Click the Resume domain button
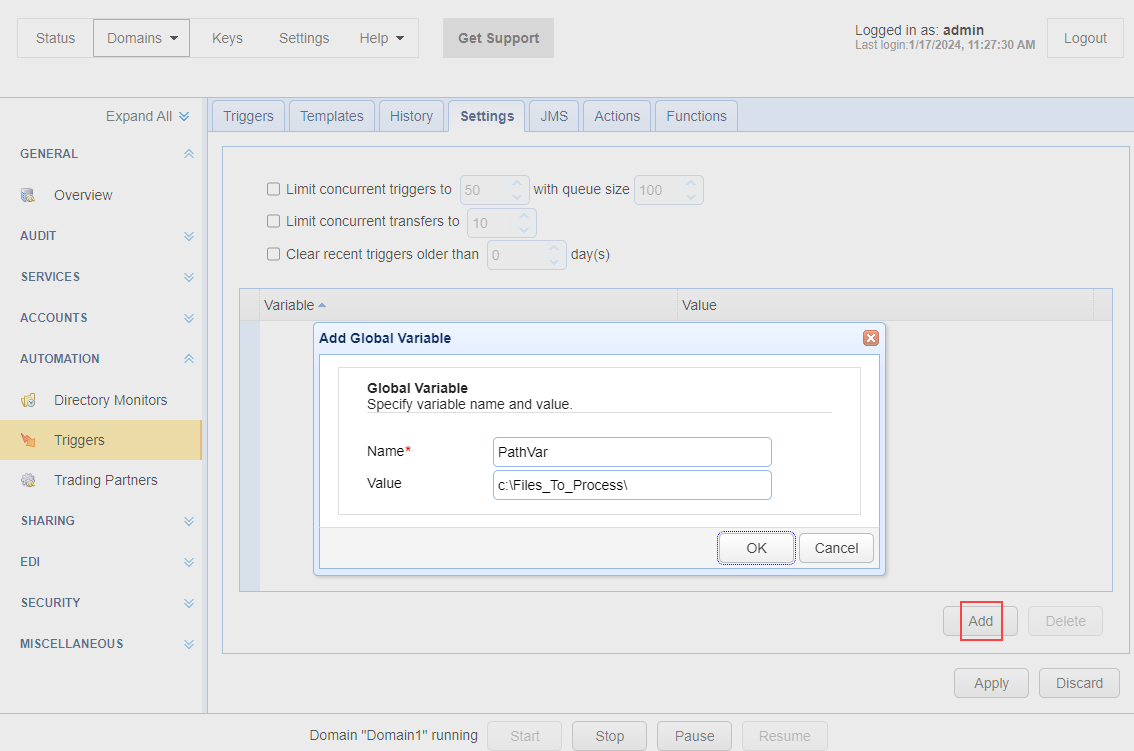This screenshot has width=1134, height=751. point(784,736)
